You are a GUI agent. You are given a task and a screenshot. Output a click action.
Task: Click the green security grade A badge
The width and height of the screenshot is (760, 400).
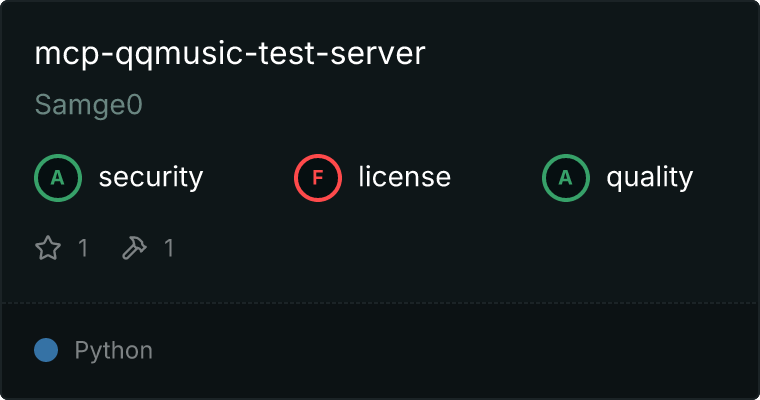click(x=58, y=178)
